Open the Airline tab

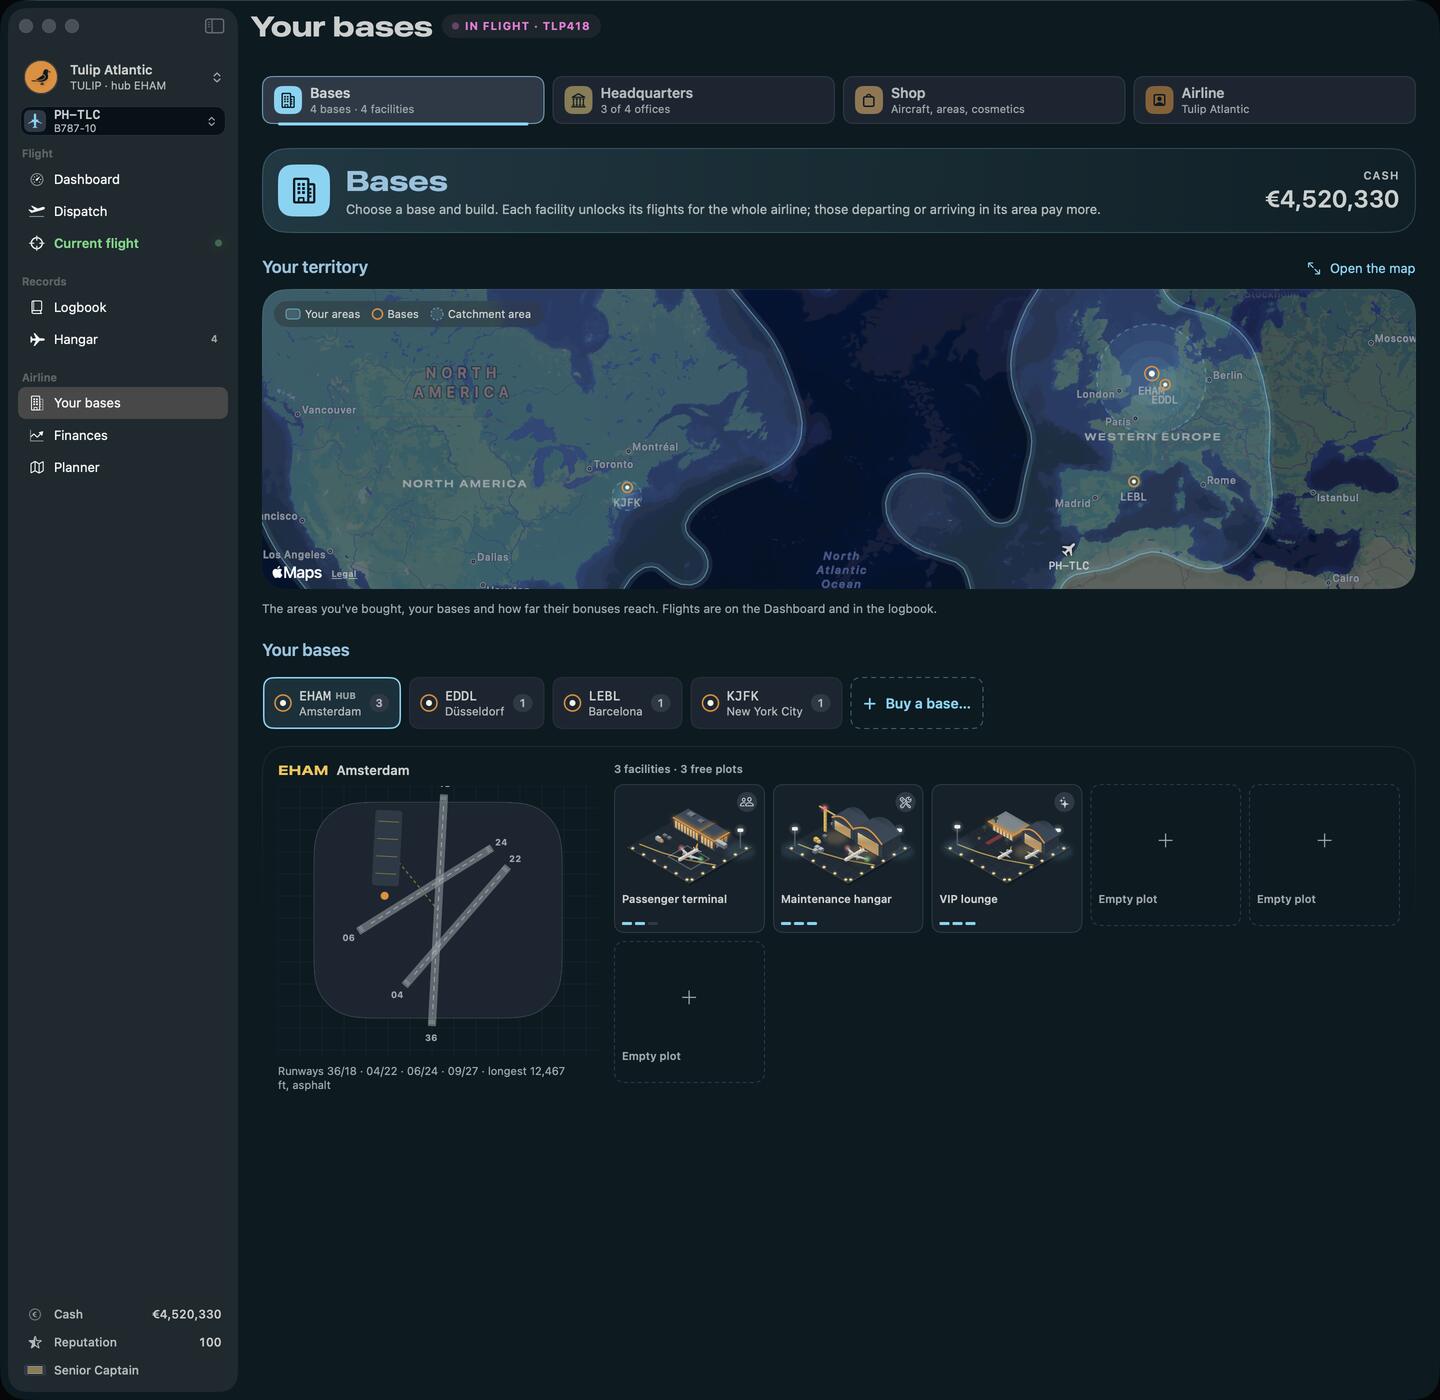pos(1275,100)
